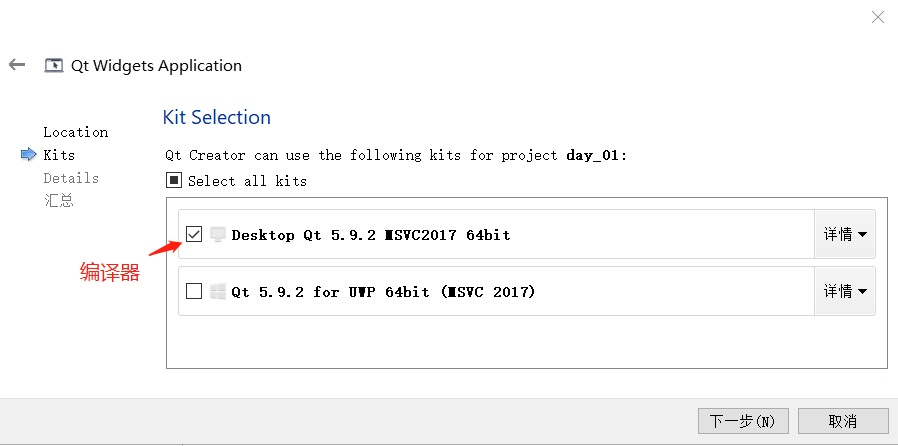
Task: Click the blue current-step arrow next to Kits
Action: pos(28,155)
